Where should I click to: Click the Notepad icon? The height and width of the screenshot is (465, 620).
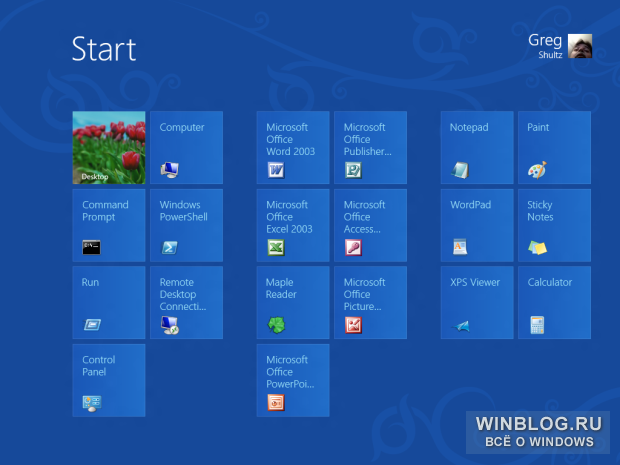click(460, 170)
